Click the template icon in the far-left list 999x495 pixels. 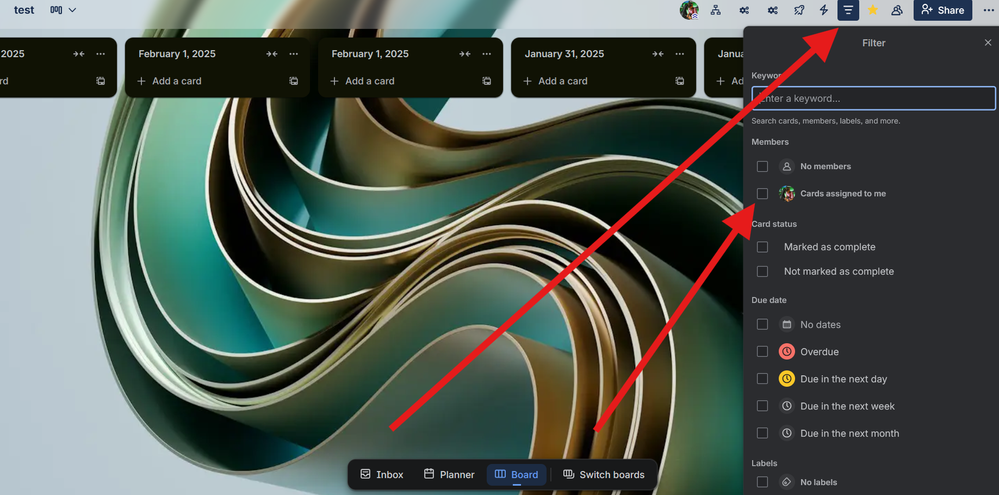(101, 81)
